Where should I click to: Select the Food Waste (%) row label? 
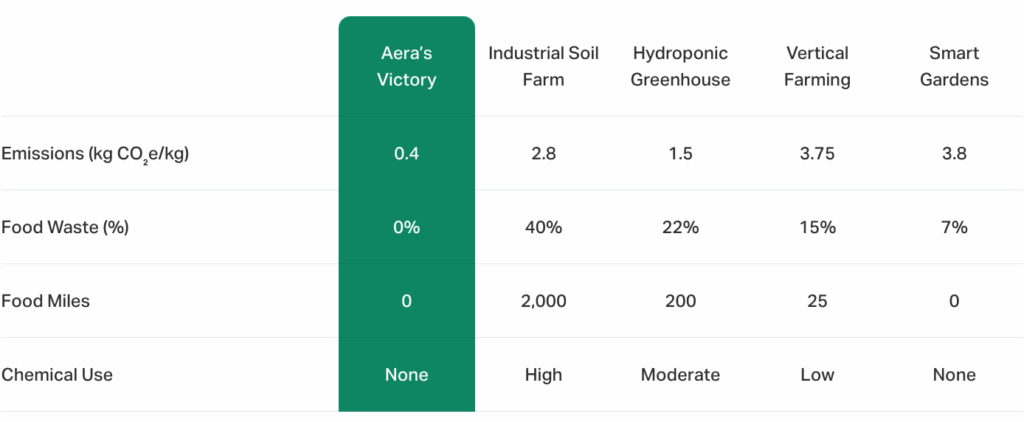[x=65, y=227]
